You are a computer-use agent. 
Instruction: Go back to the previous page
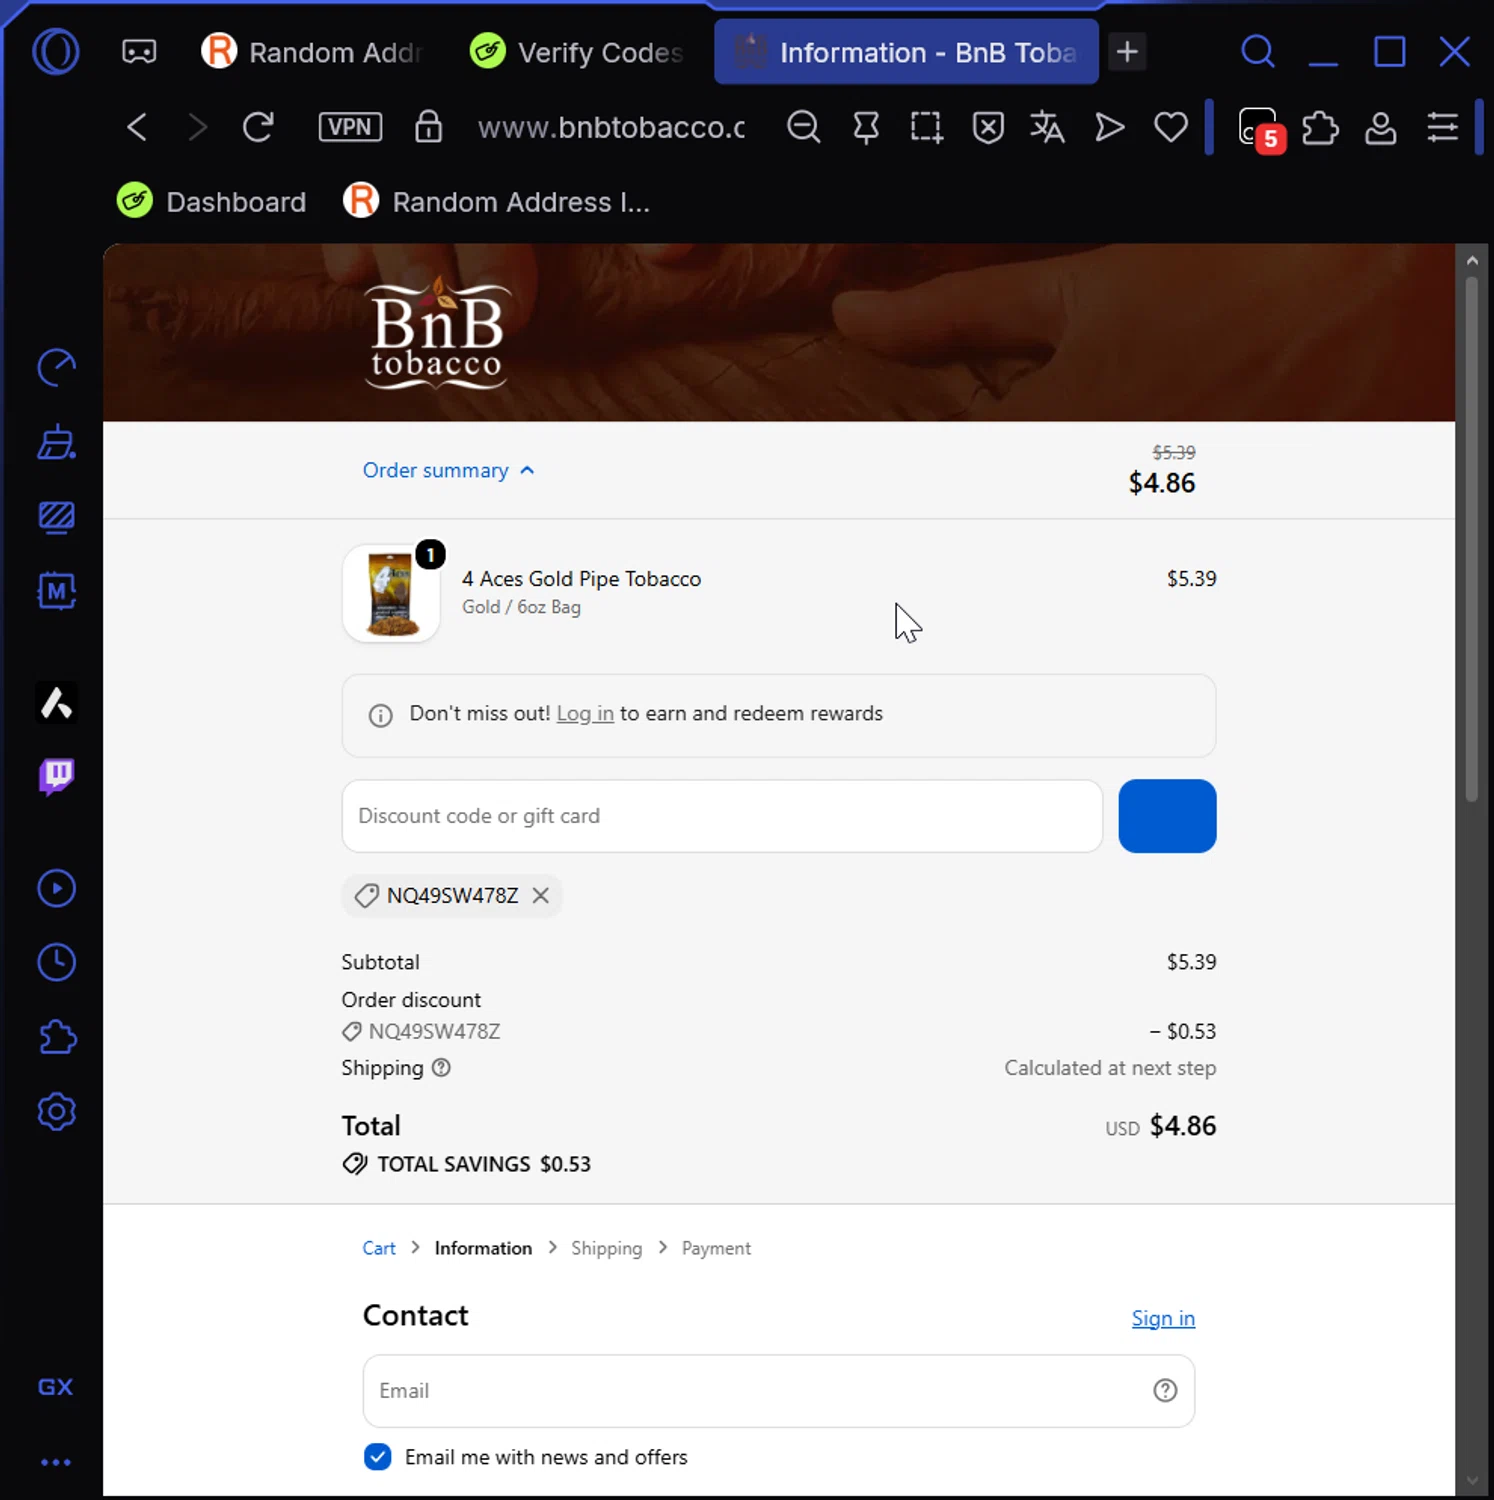point(137,127)
